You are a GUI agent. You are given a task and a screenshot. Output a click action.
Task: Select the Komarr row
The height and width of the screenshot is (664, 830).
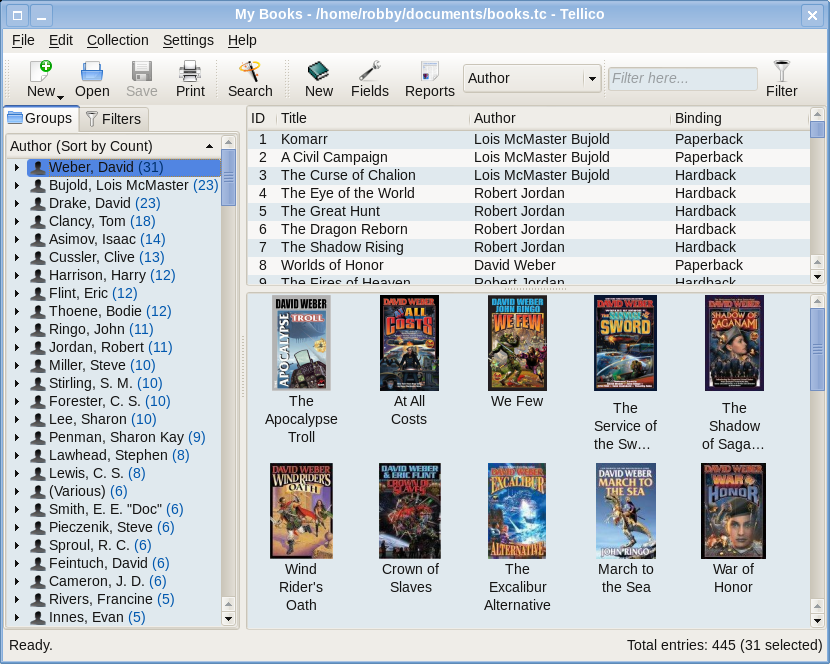coord(528,139)
